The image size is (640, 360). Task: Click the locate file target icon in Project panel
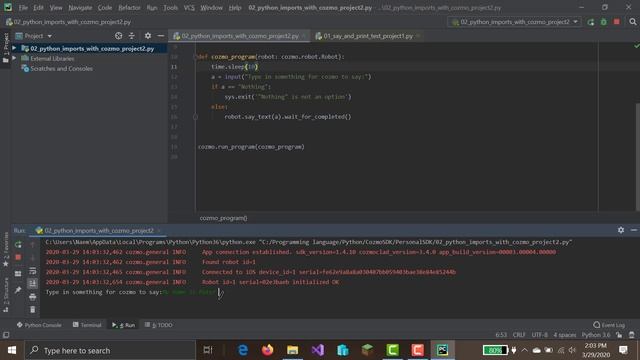point(118,36)
